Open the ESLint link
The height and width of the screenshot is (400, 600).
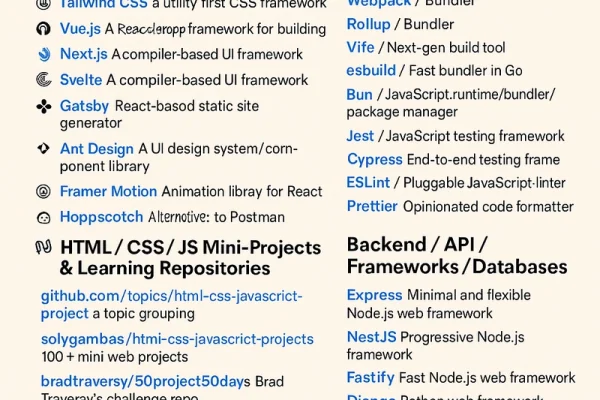pyautogui.click(x=367, y=182)
